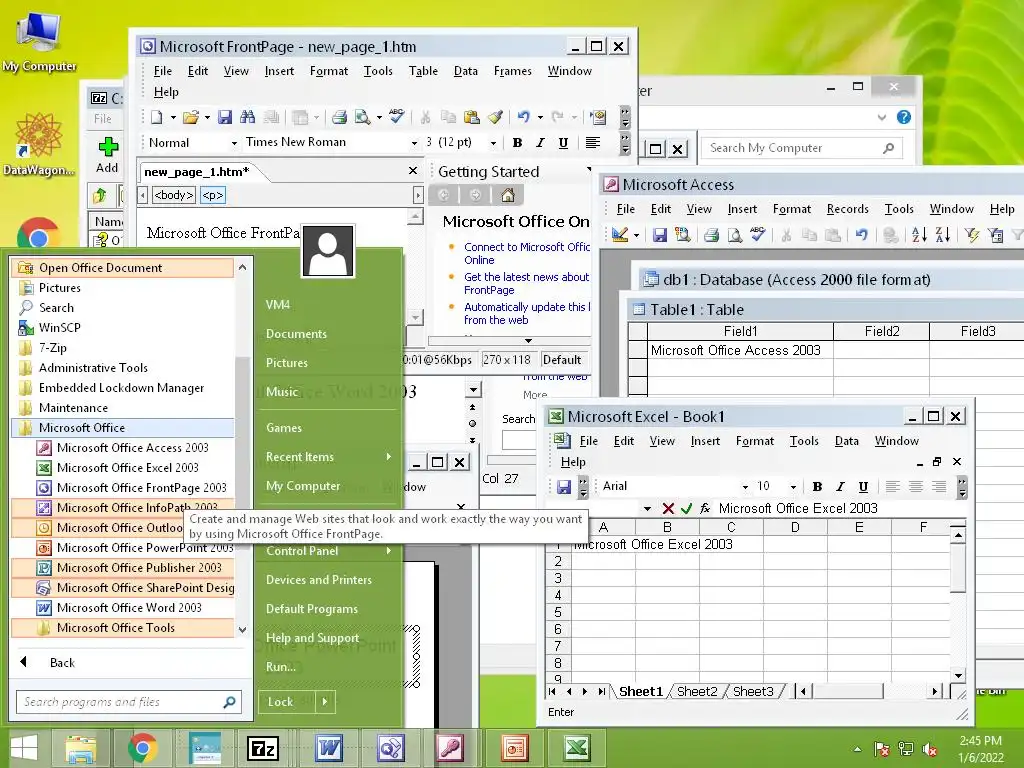This screenshot has width=1024, height=768.
Task: Click Find binoculars icon in FrontPage
Action: [248, 118]
